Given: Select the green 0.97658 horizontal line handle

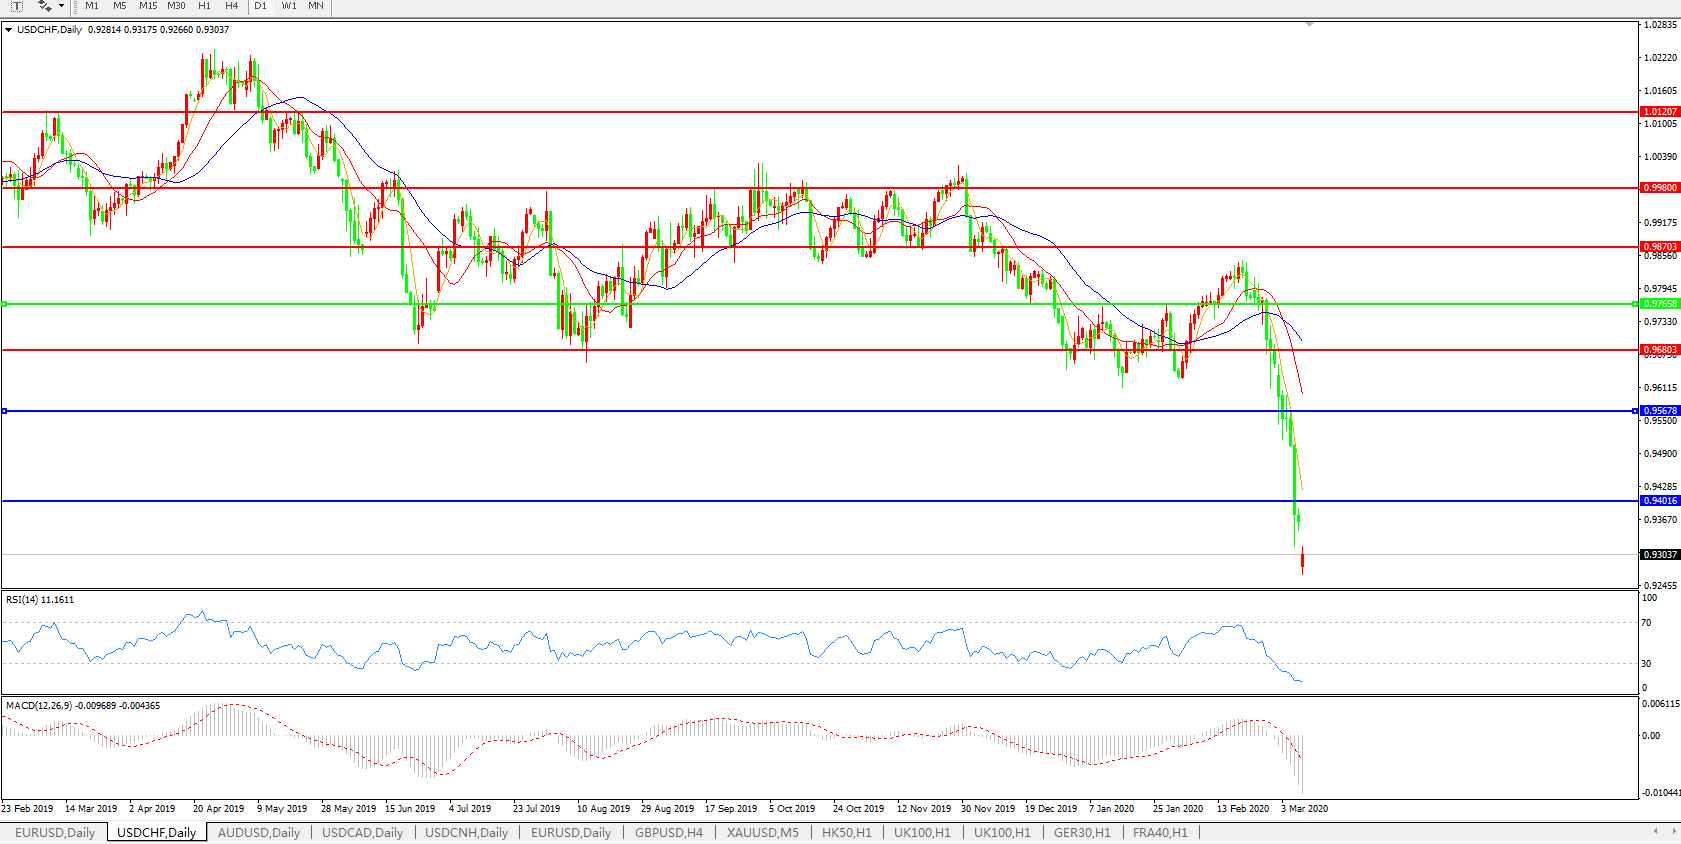Looking at the screenshot, I should [5, 304].
